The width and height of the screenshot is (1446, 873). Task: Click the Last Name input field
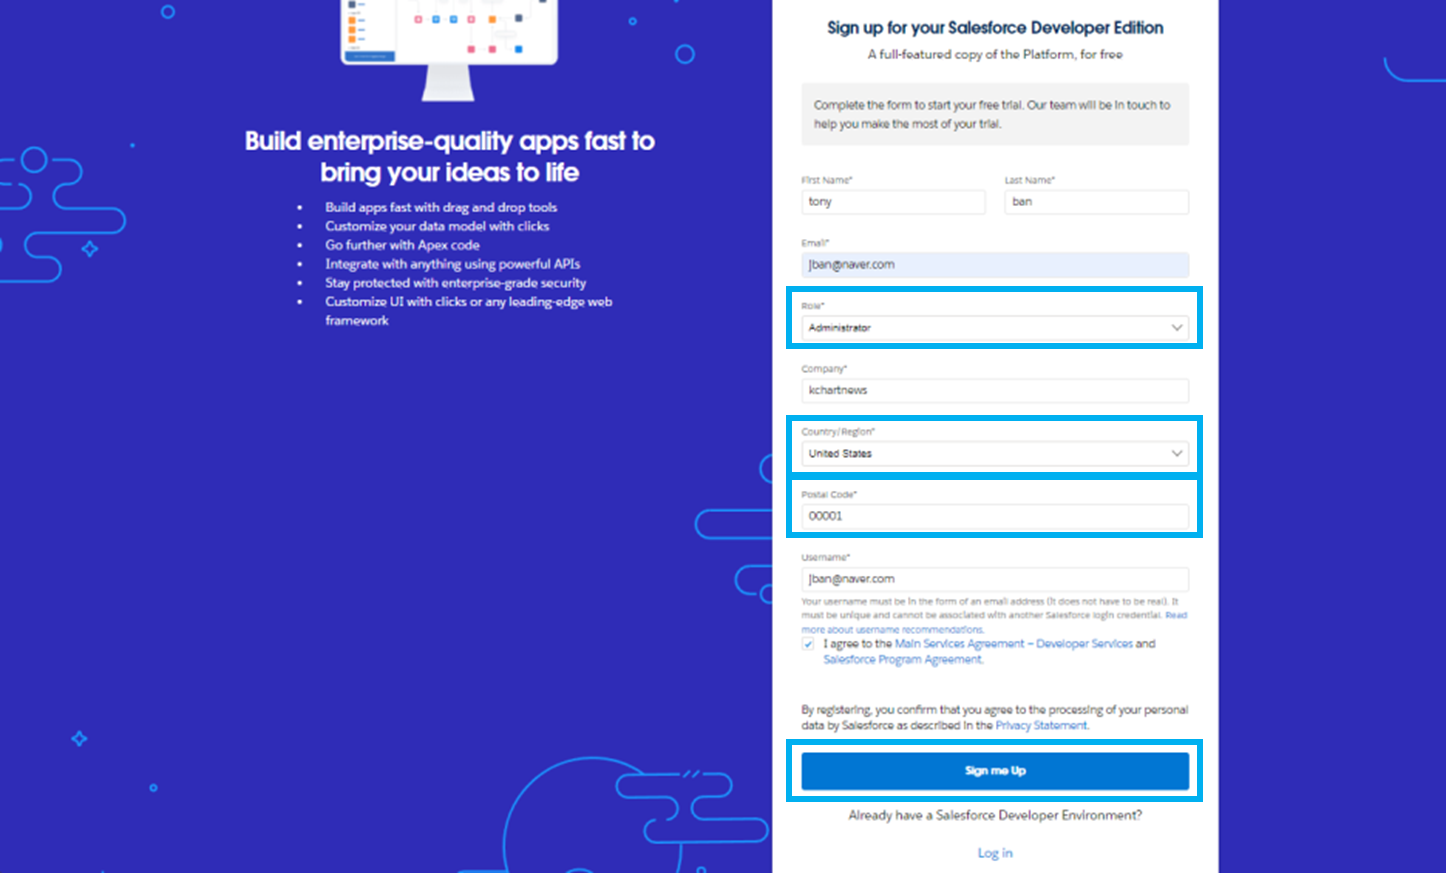coord(1097,202)
